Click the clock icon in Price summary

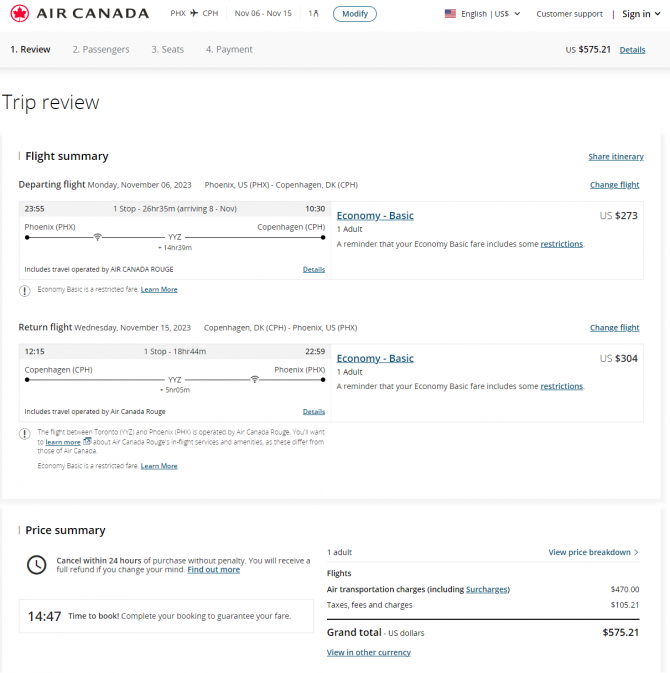pyautogui.click(x=36, y=564)
